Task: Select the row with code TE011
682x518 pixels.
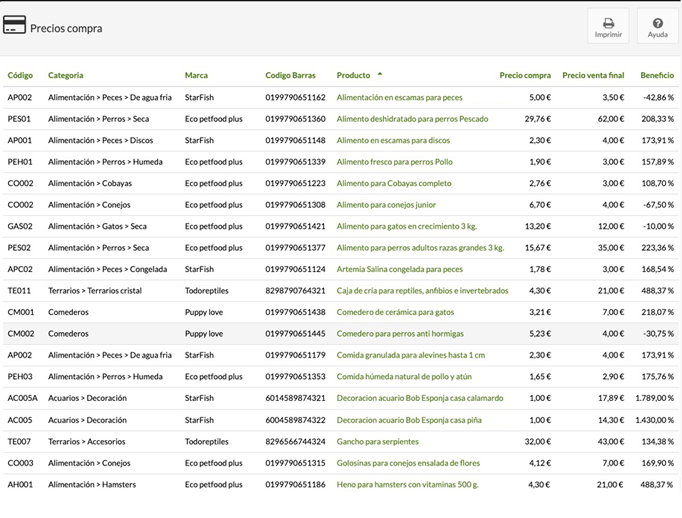Action: point(20,291)
